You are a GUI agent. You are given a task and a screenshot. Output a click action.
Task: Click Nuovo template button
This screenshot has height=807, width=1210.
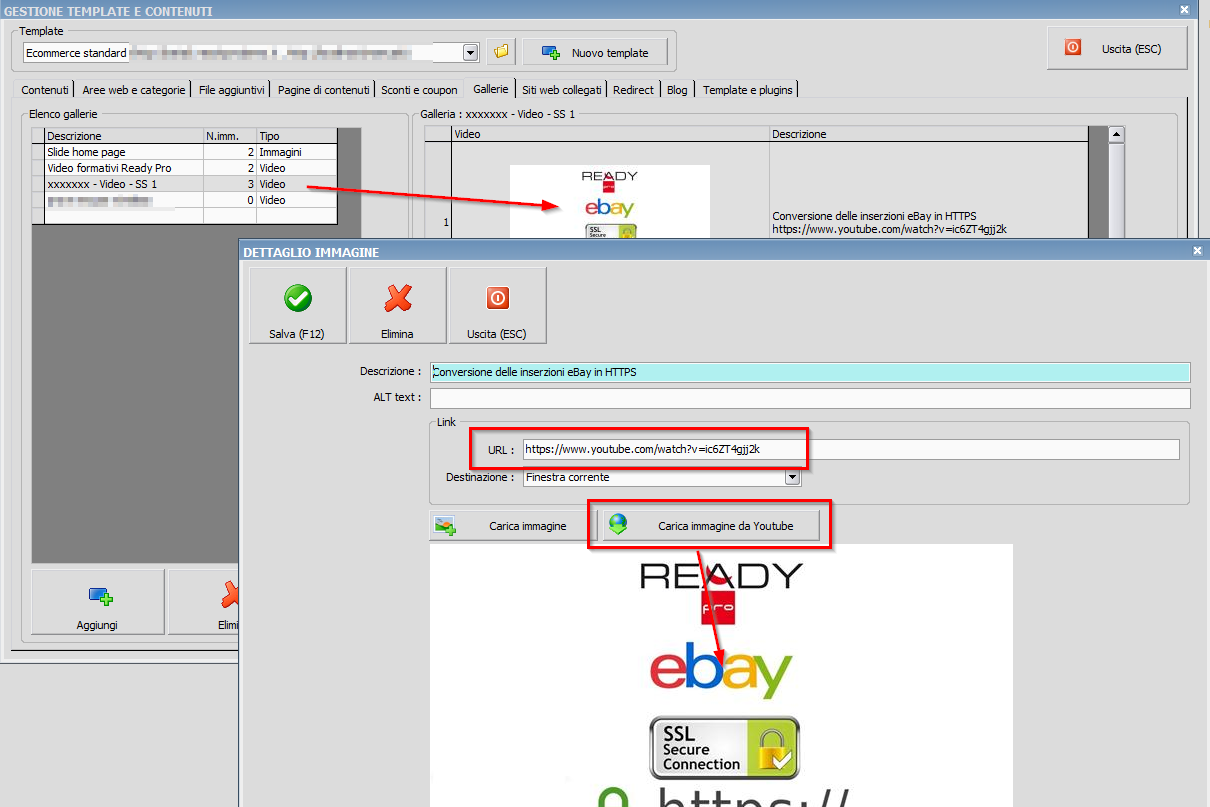pos(594,53)
